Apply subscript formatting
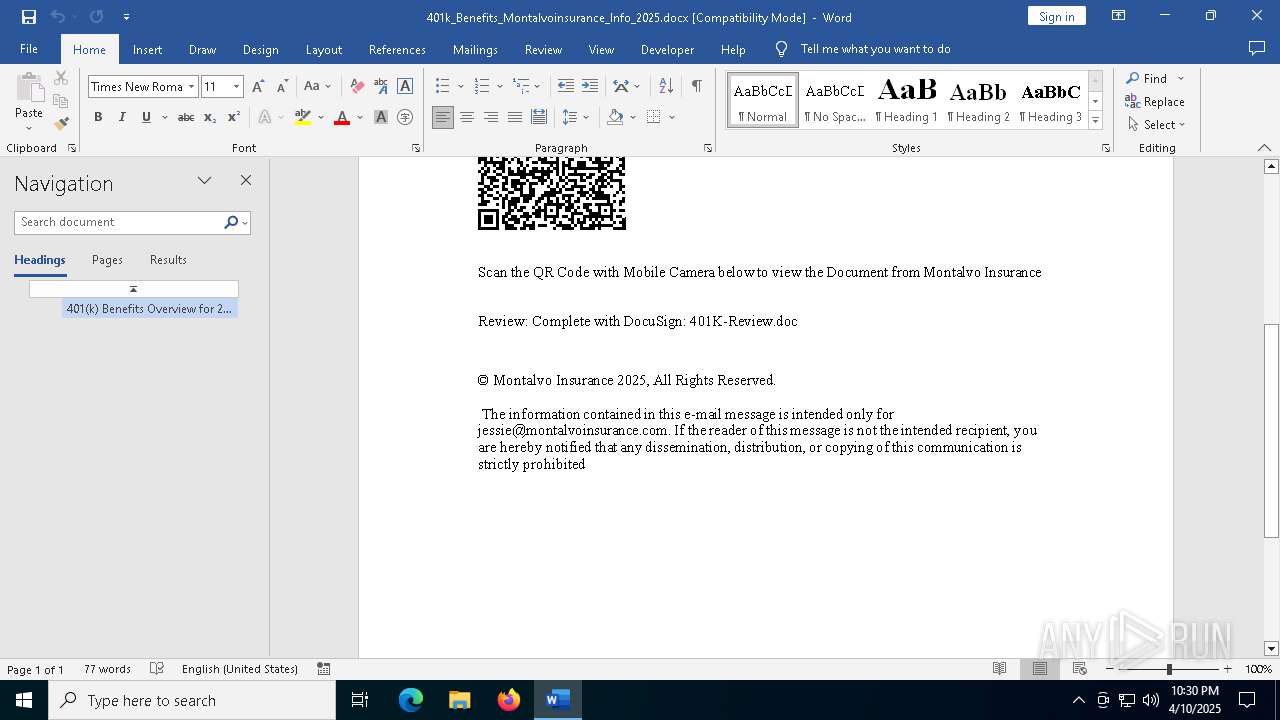Viewport: 1280px width, 720px height. (210, 118)
